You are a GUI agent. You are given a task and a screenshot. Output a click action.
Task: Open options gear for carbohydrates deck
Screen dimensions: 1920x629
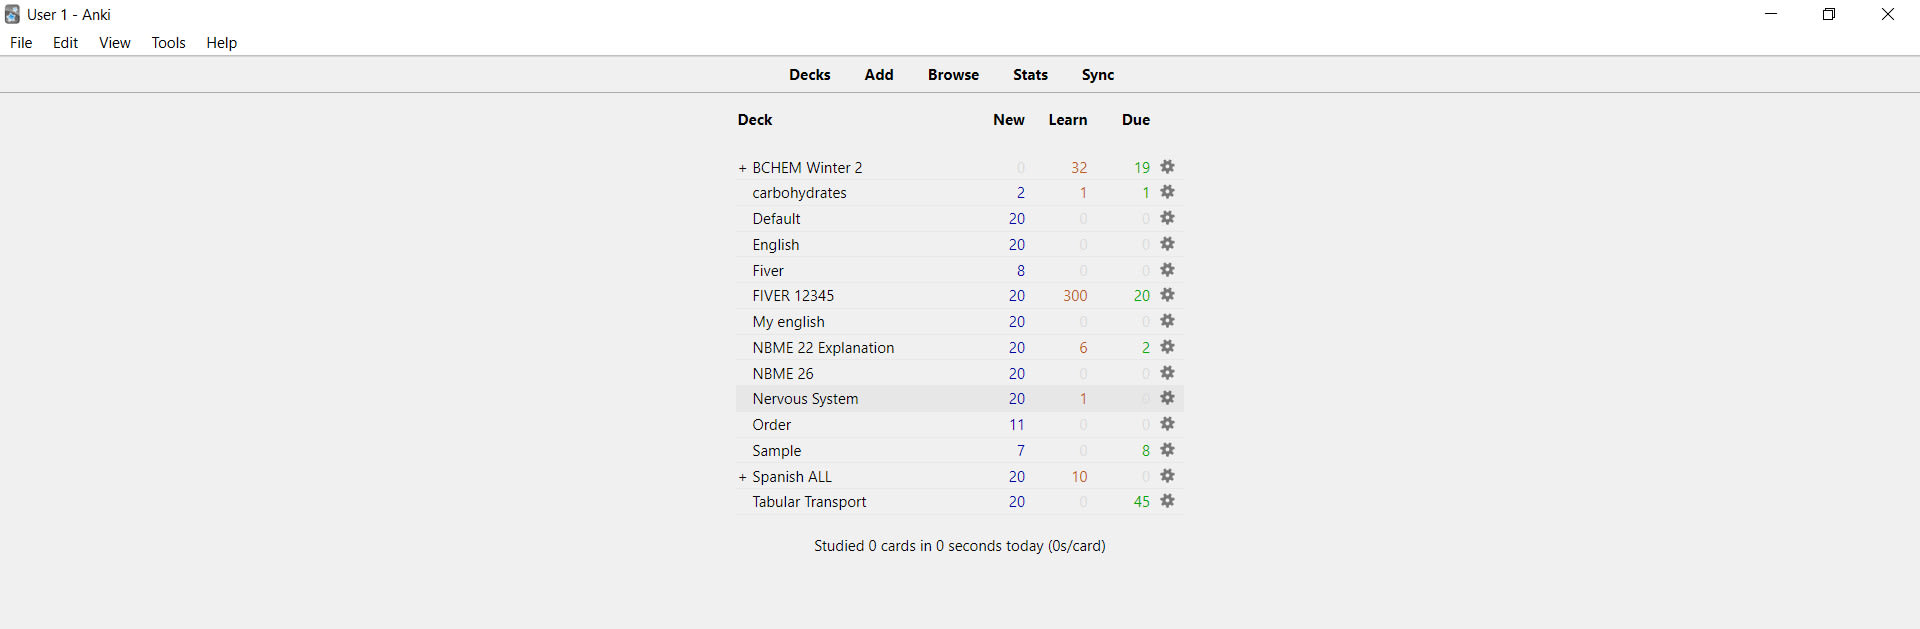click(x=1168, y=192)
